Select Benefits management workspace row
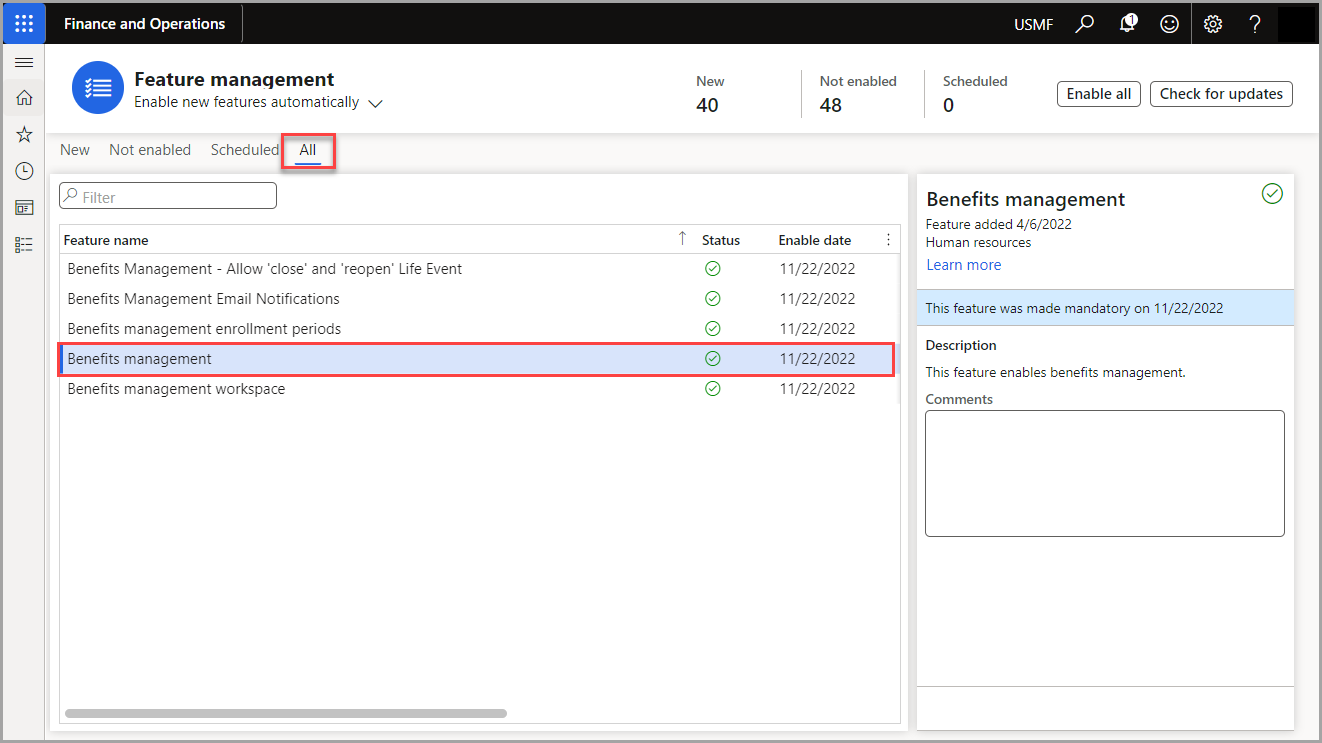This screenshot has height=743, width=1322. point(478,388)
